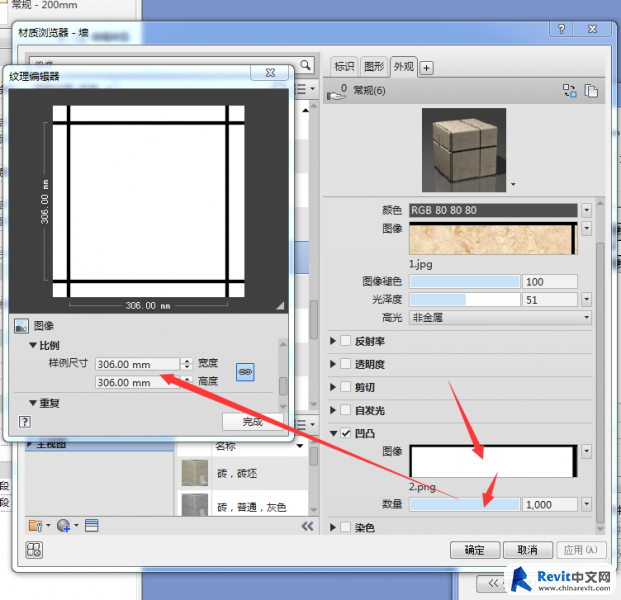Open the 名称 column sort dropdown
The width and height of the screenshot is (621, 600).
point(300,446)
